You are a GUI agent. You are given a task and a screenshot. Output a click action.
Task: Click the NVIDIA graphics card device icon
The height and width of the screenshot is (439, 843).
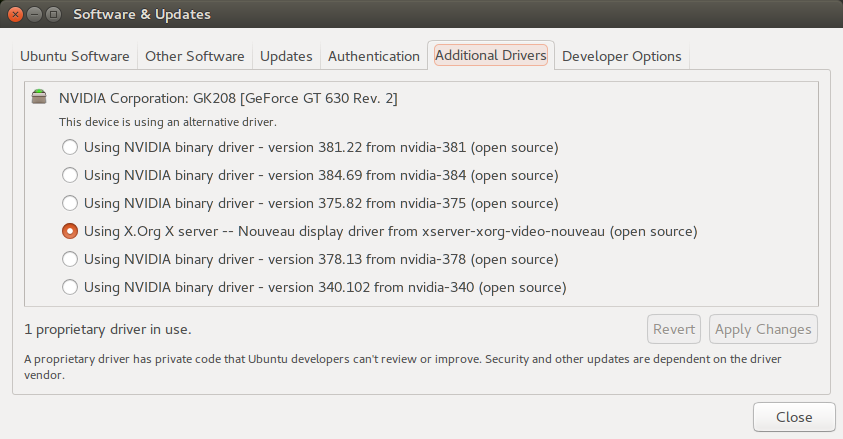click(x=39, y=97)
